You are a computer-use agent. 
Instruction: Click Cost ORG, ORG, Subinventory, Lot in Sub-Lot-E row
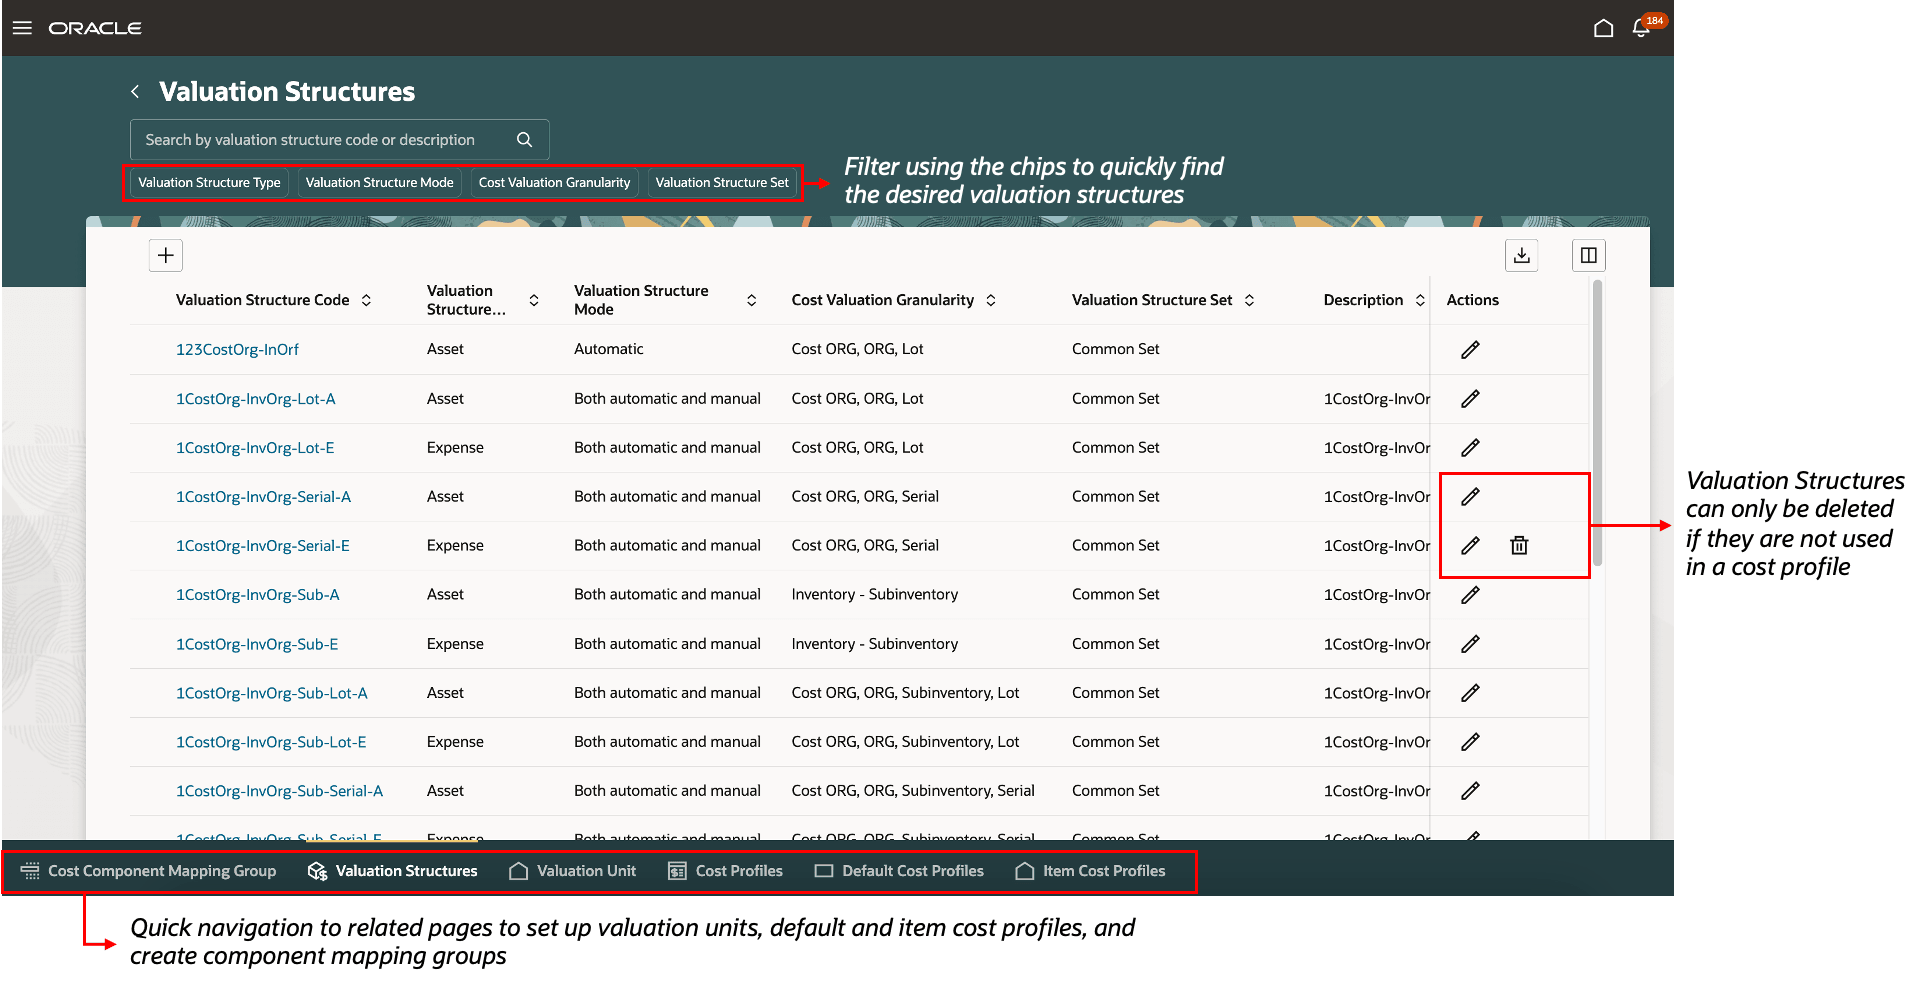click(x=905, y=742)
